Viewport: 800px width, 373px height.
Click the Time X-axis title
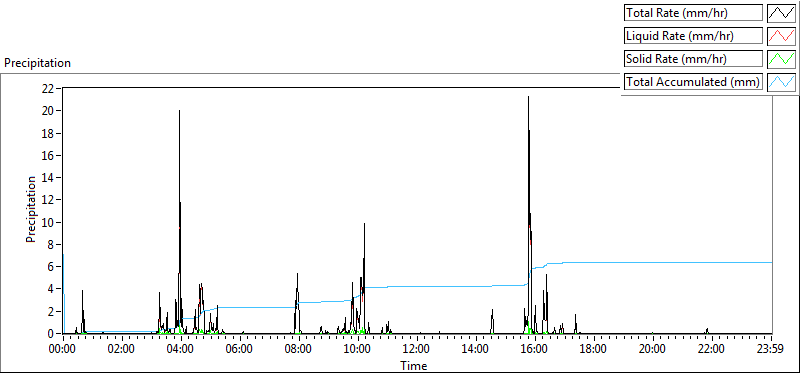414,365
